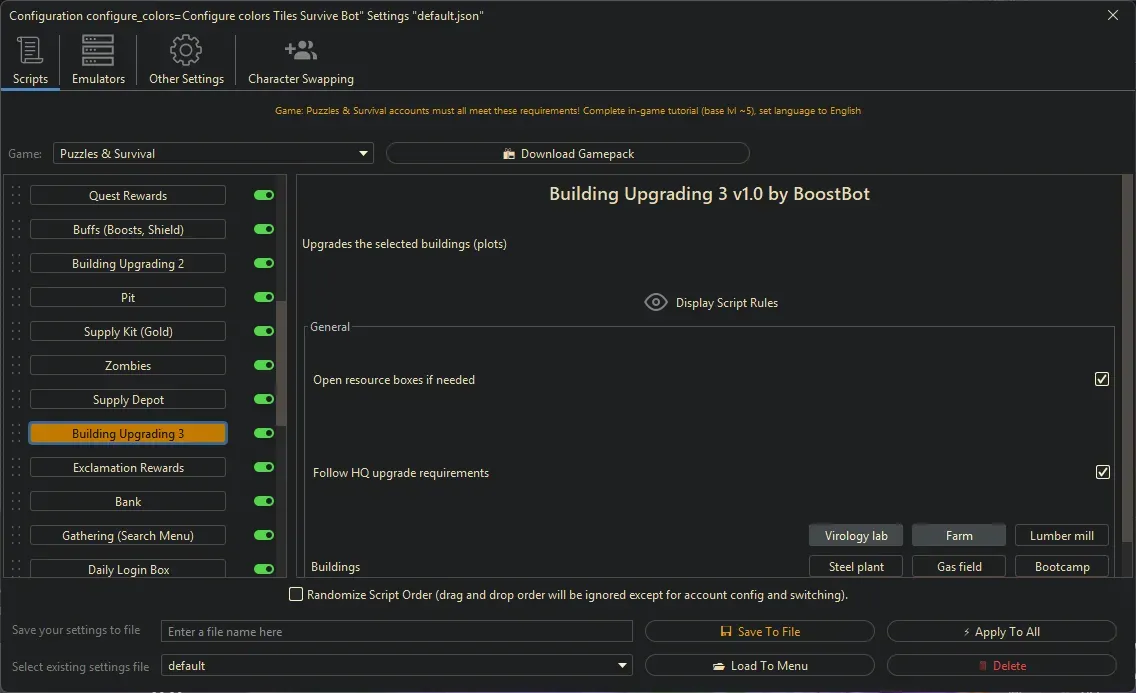Image resolution: width=1136 pixels, height=693 pixels.
Task: Uncheck Open resource boxes if needed
Action: tap(1101, 379)
